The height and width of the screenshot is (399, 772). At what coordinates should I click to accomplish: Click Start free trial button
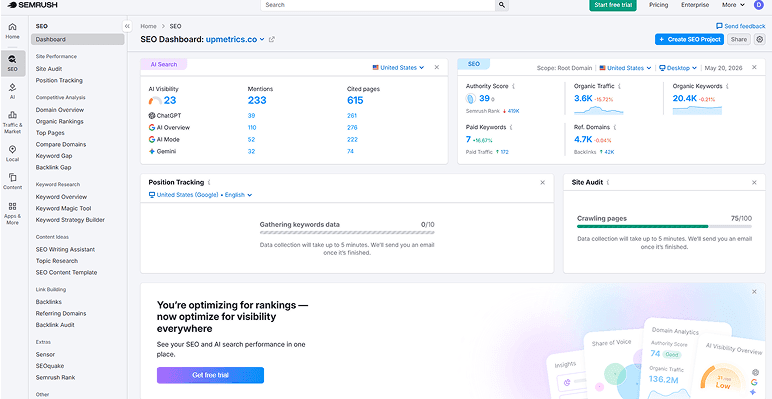click(x=613, y=5)
